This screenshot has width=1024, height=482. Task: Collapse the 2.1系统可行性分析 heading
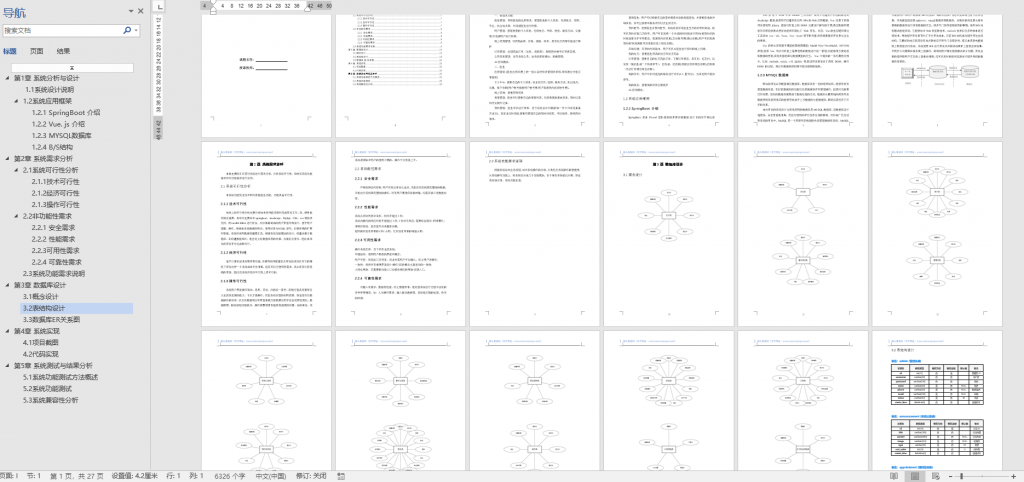pos(16,170)
